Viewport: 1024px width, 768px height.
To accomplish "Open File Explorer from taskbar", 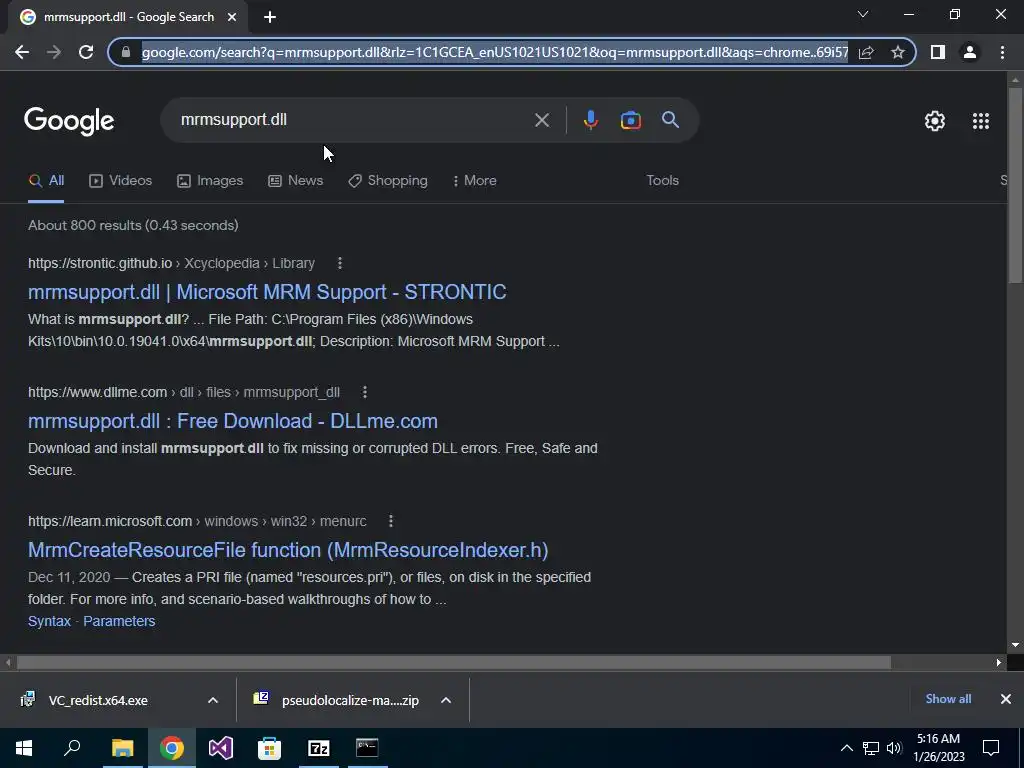I will coord(122,748).
